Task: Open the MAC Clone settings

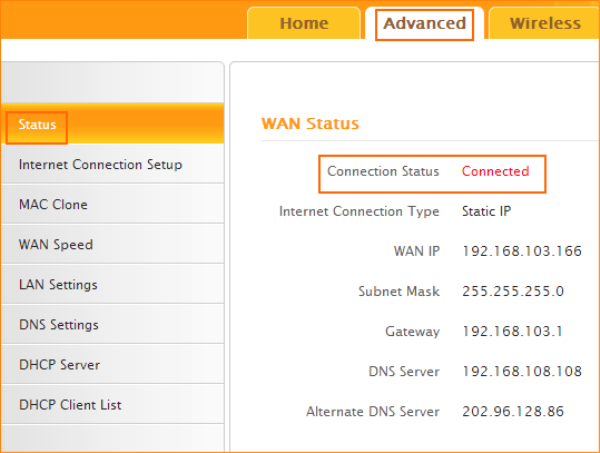Action: (x=53, y=204)
